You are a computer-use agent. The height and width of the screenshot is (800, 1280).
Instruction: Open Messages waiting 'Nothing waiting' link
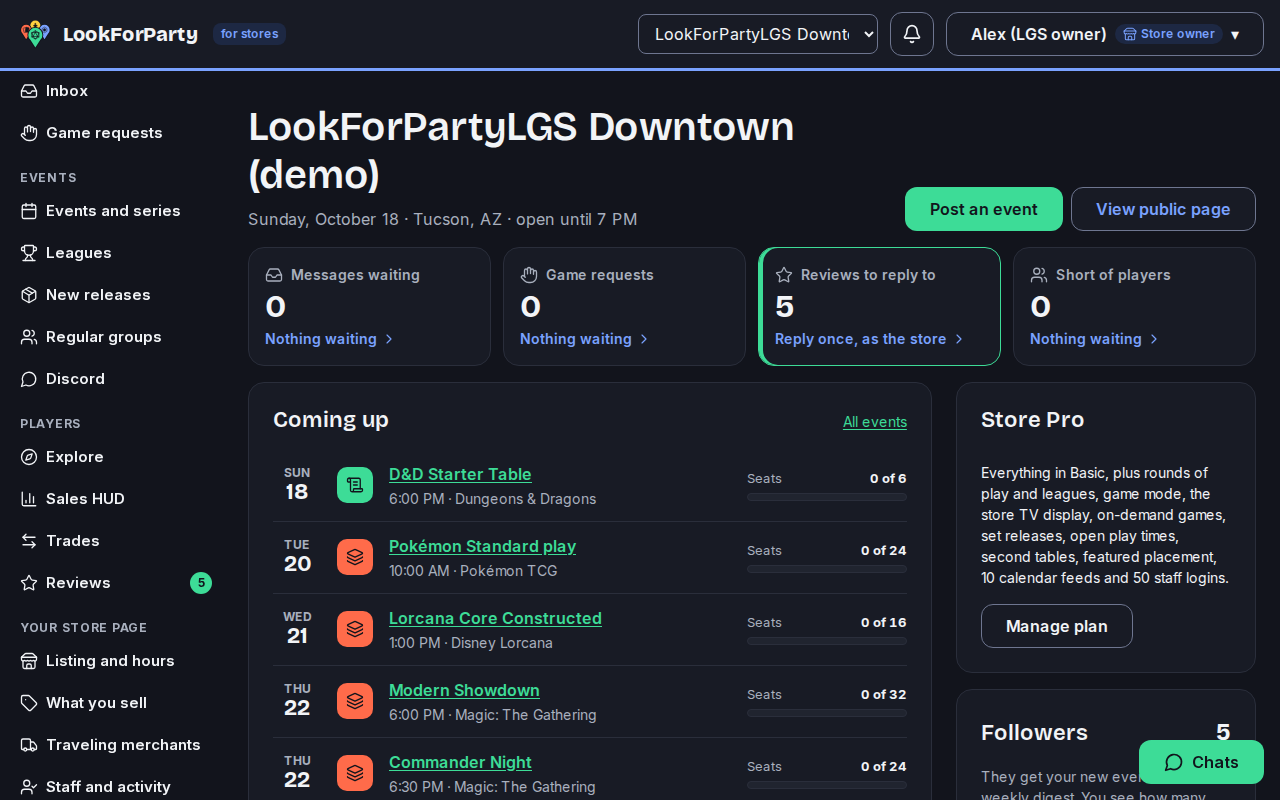329,339
